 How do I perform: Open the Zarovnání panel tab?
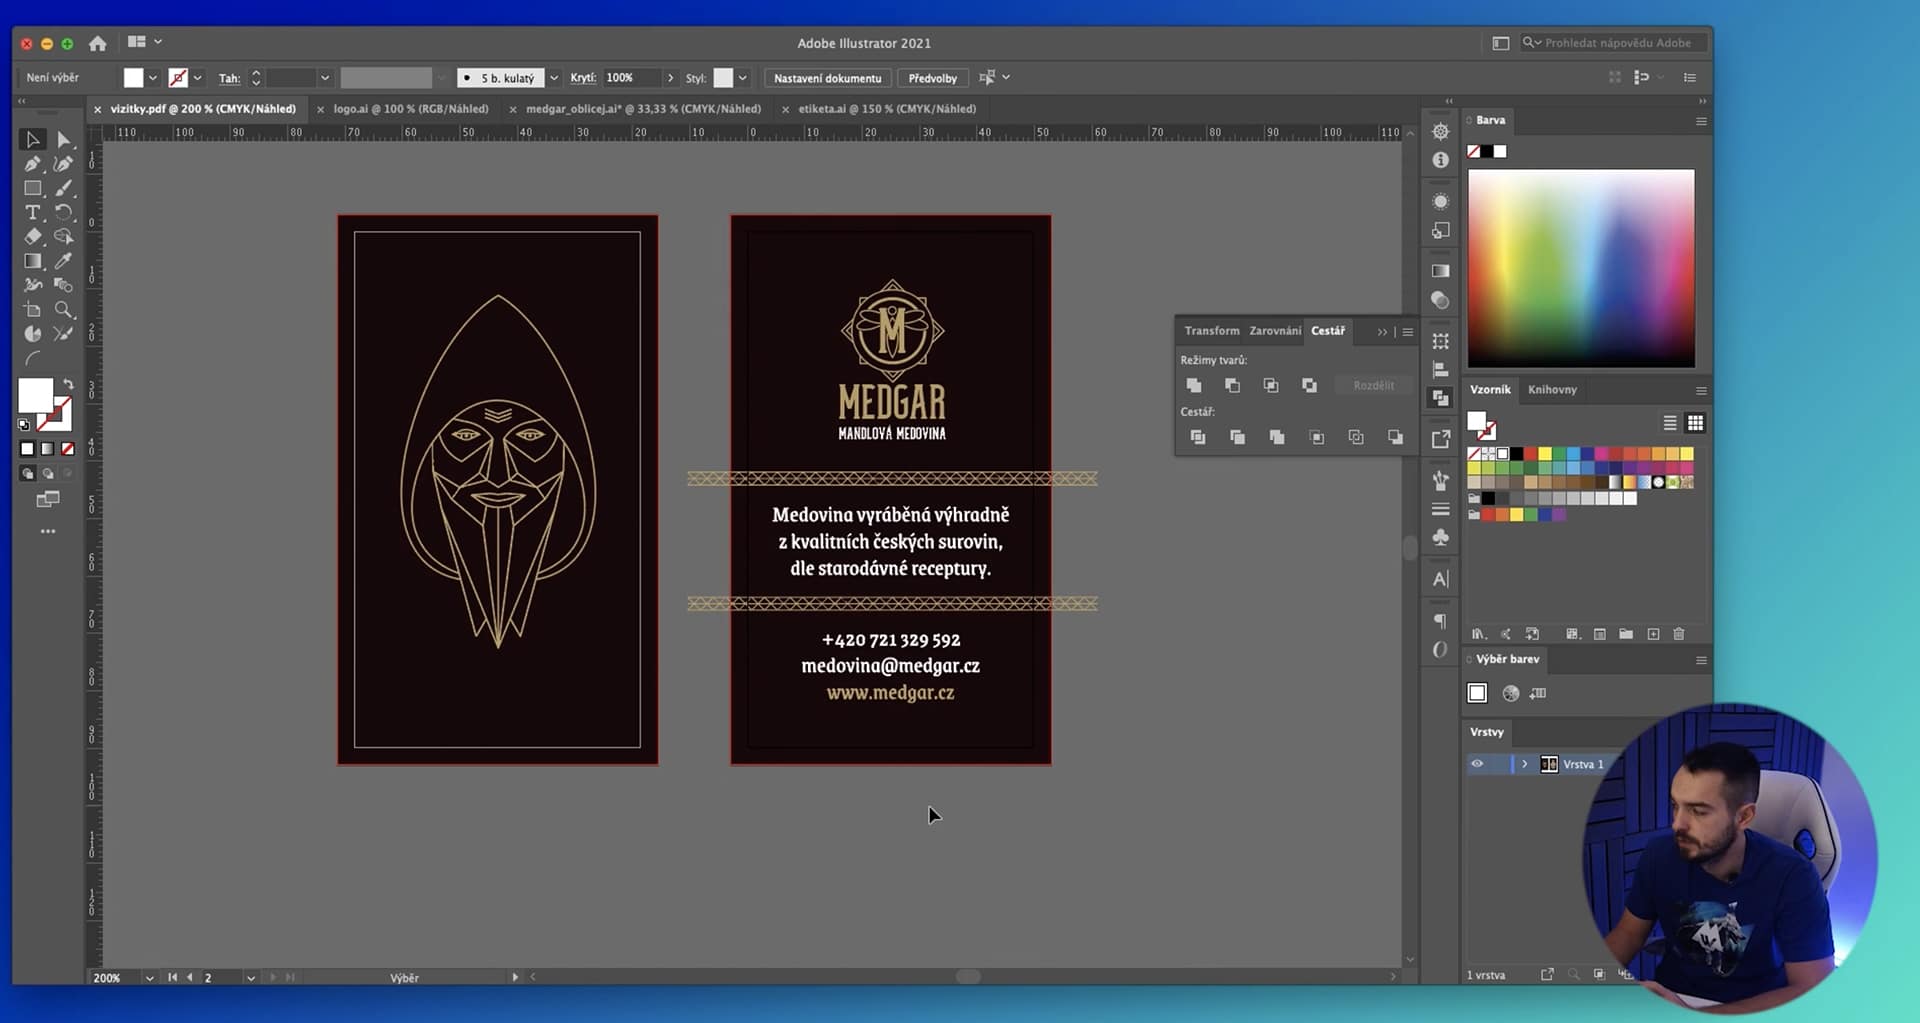(1275, 331)
